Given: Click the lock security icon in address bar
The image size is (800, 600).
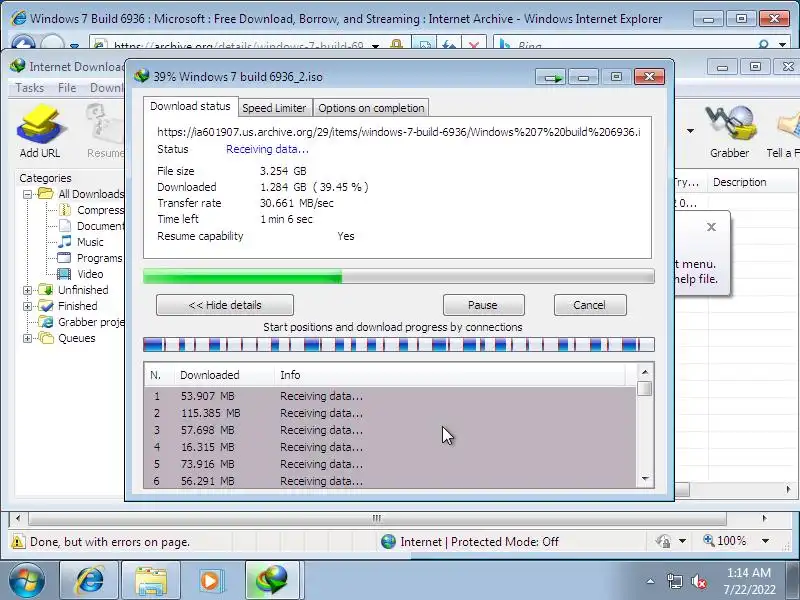Looking at the screenshot, I should tap(396, 45).
